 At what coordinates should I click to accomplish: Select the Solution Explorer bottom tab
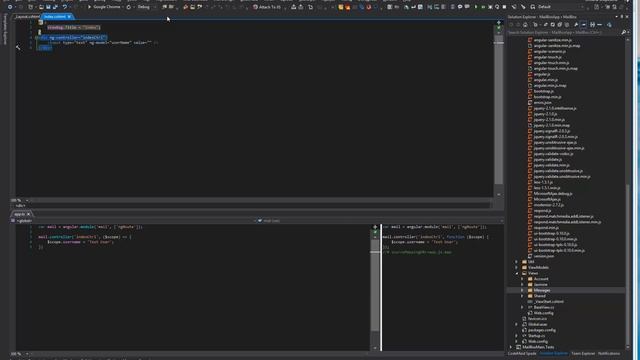click(x=553, y=353)
